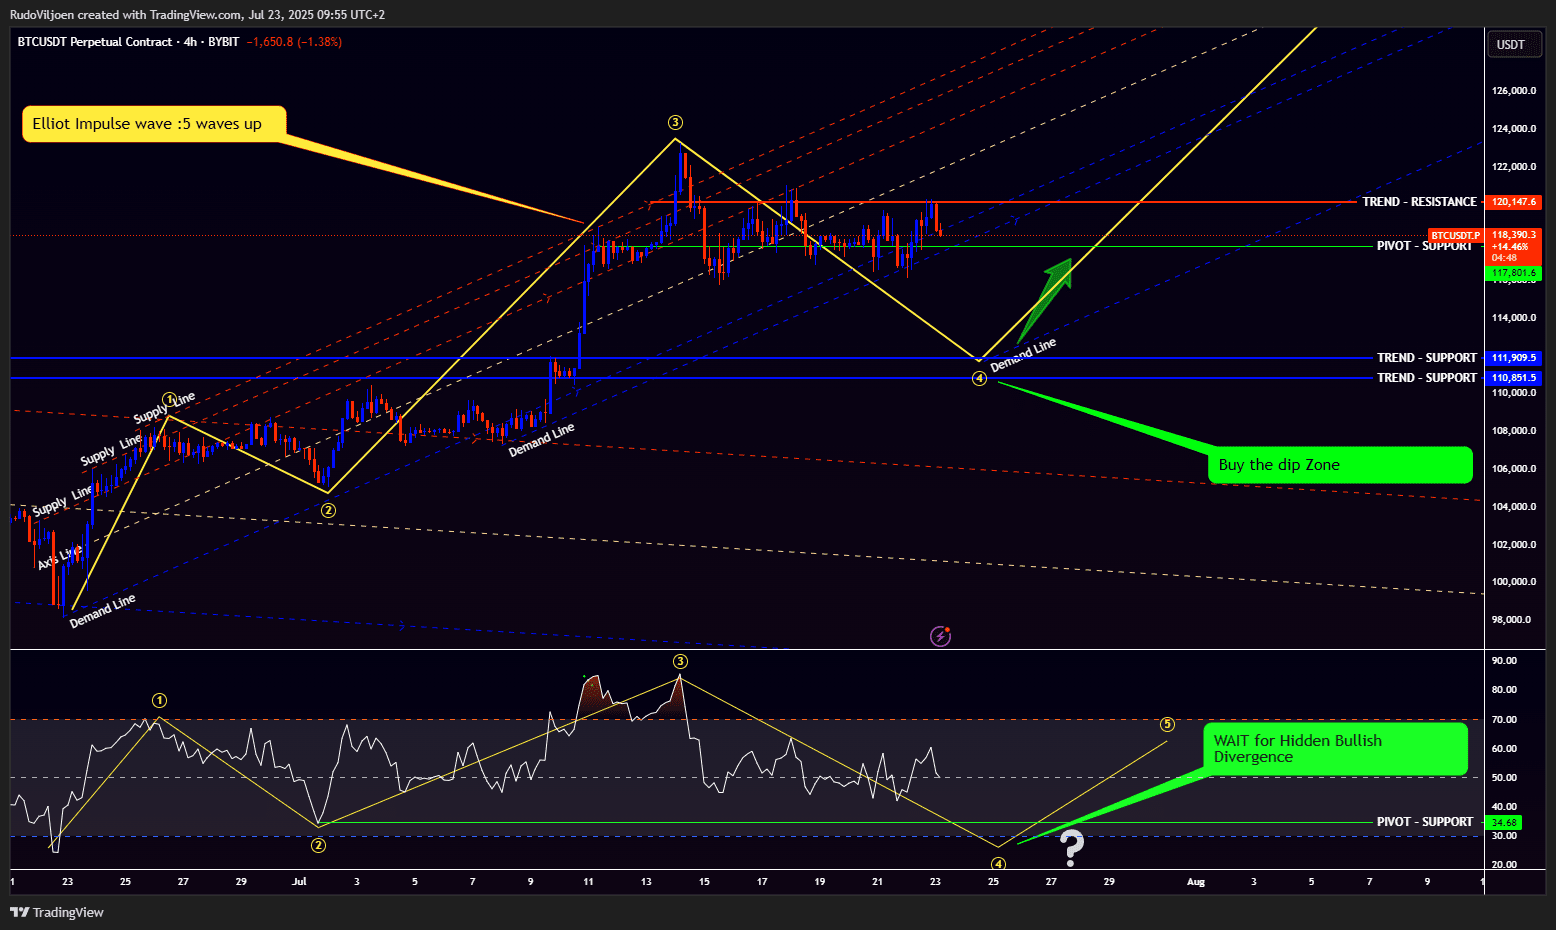Click 100,000.0 on the price axis
The width and height of the screenshot is (1556, 930).
point(1514,582)
